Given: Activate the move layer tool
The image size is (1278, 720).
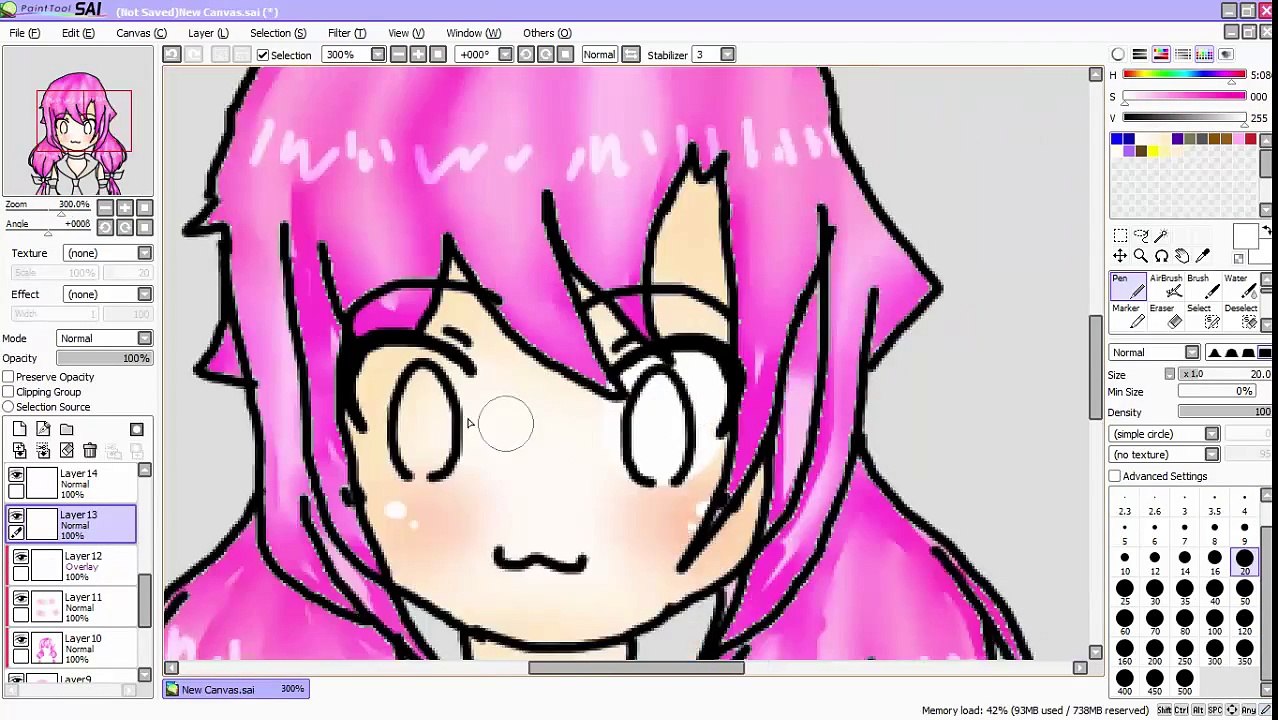Looking at the screenshot, I should pos(1120,256).
